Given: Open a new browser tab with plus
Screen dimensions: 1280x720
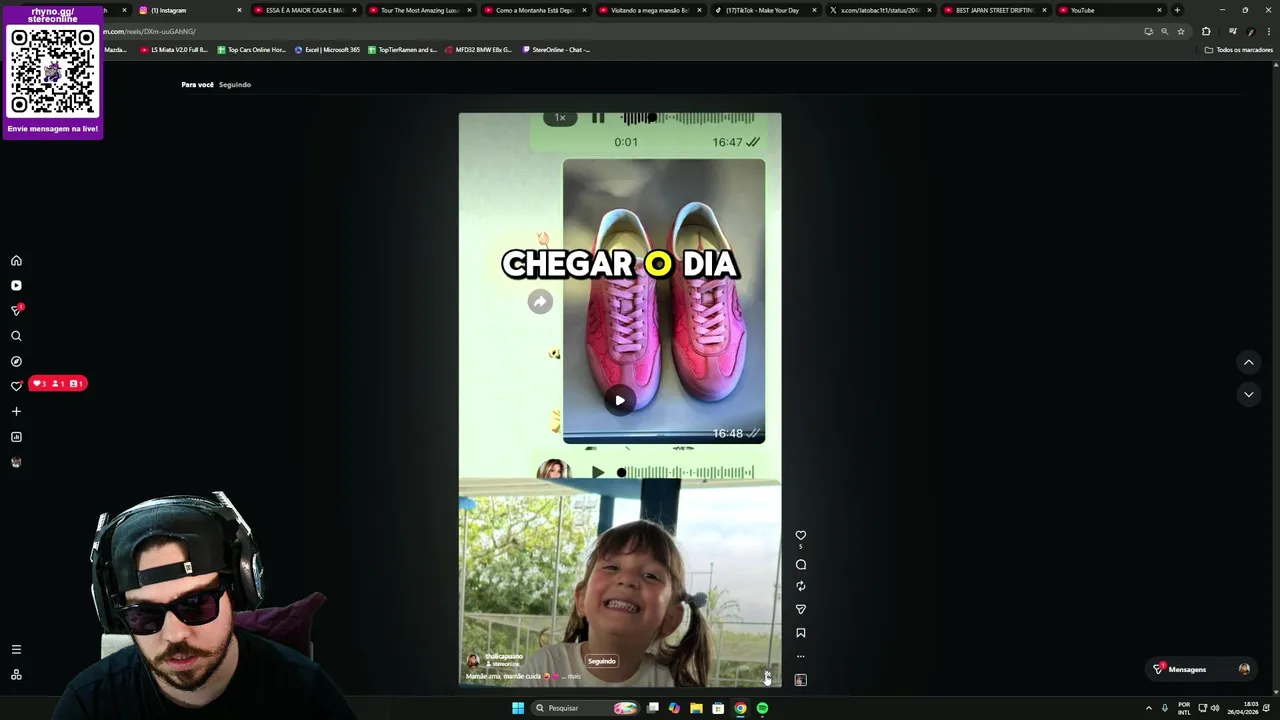Looking at the screenshot, I should [1177, 10].
